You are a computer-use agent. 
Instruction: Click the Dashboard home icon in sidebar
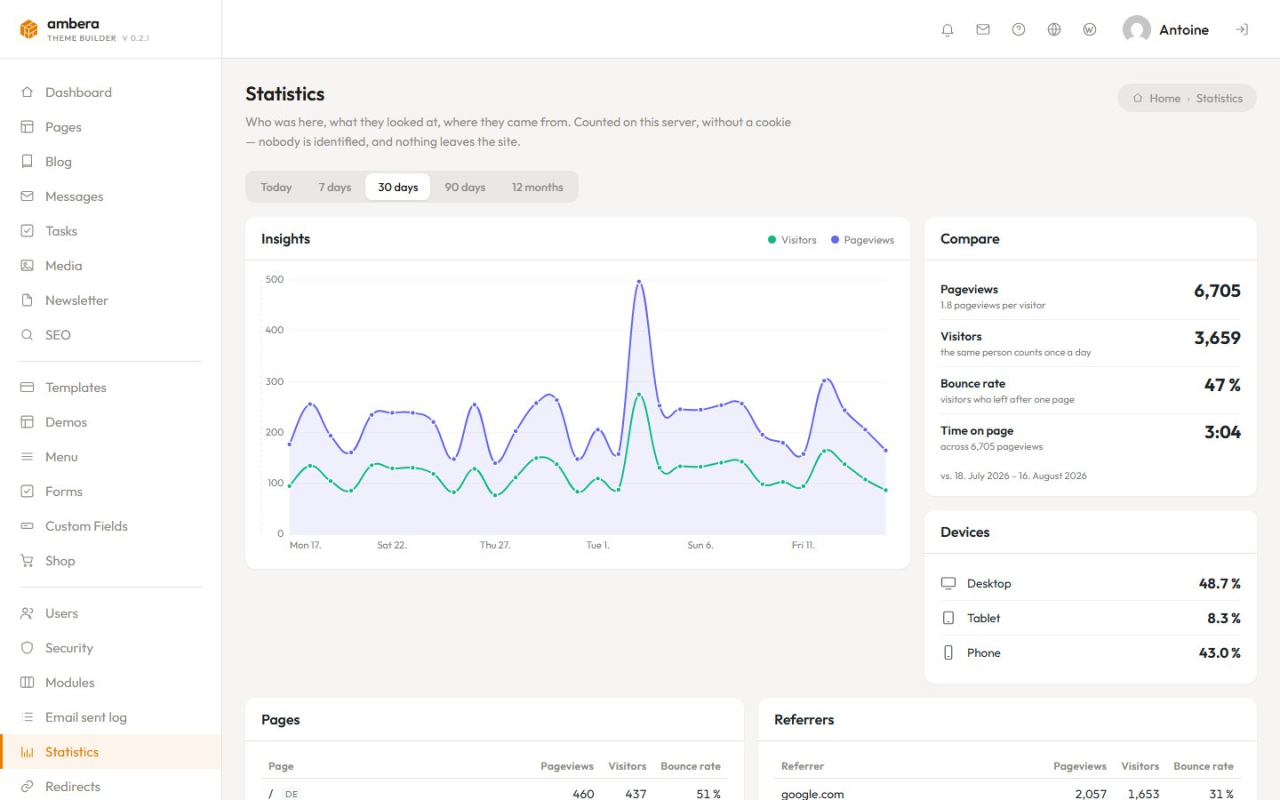27,92
